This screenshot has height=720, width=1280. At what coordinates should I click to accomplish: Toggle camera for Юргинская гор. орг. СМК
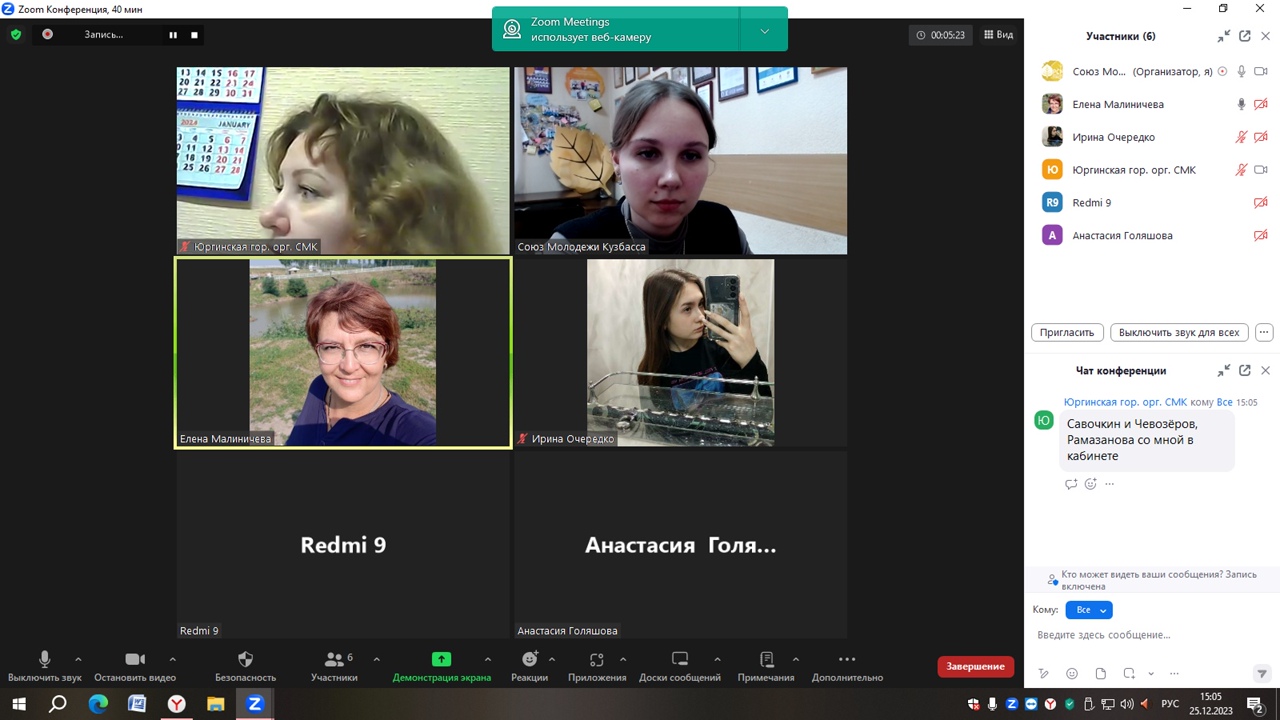point(1261,170)
